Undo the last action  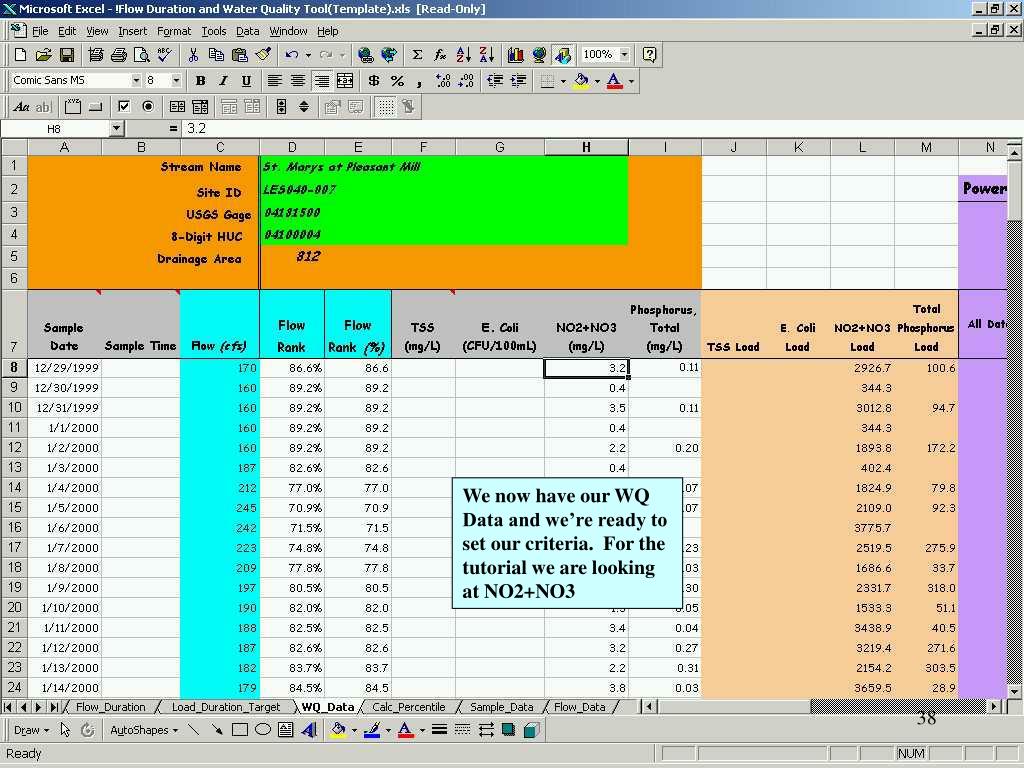291,55
